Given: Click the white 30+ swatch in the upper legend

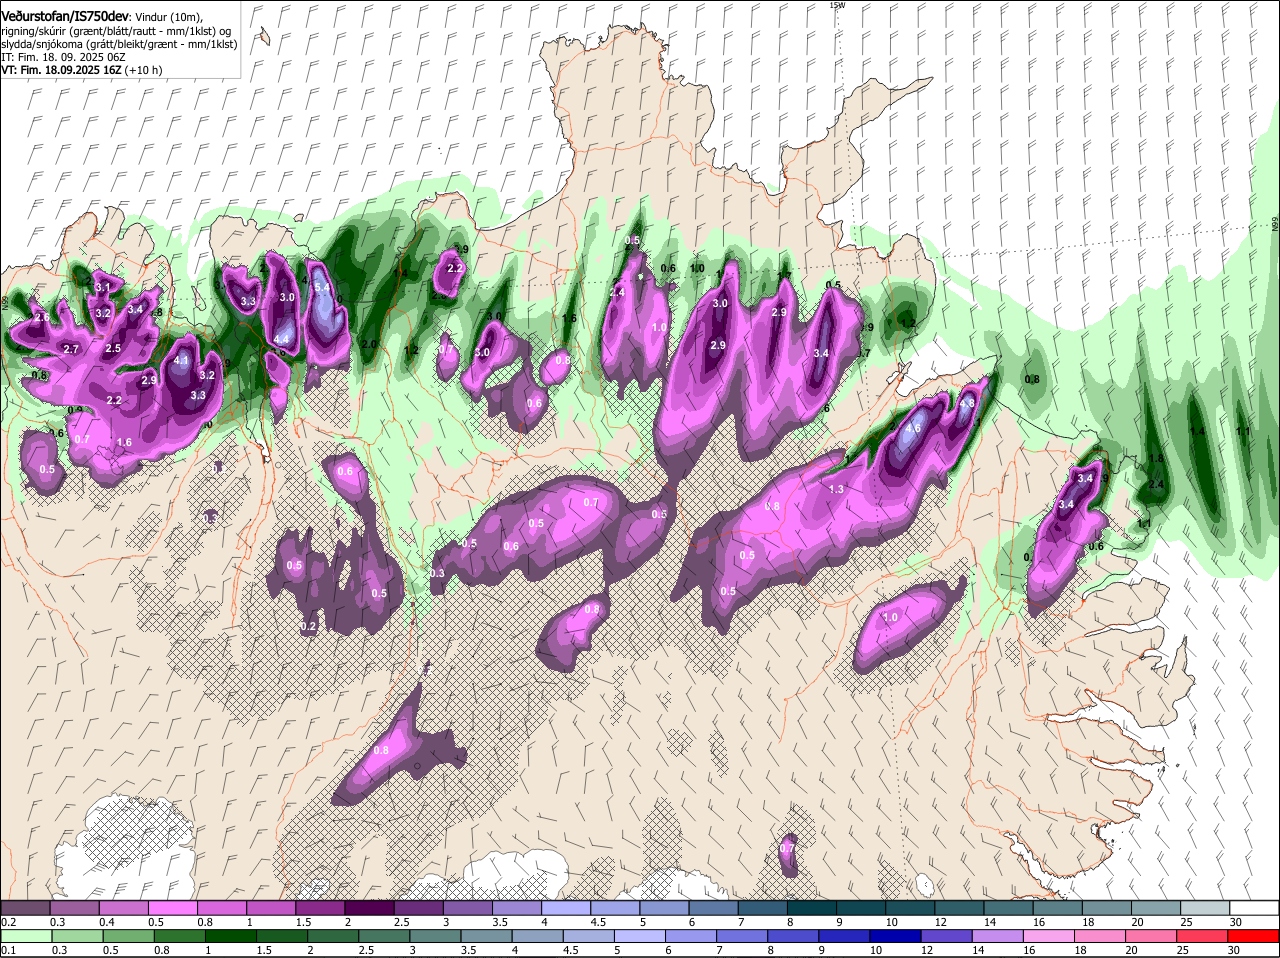Looking at the screenshot, I should coord(1255,907).
